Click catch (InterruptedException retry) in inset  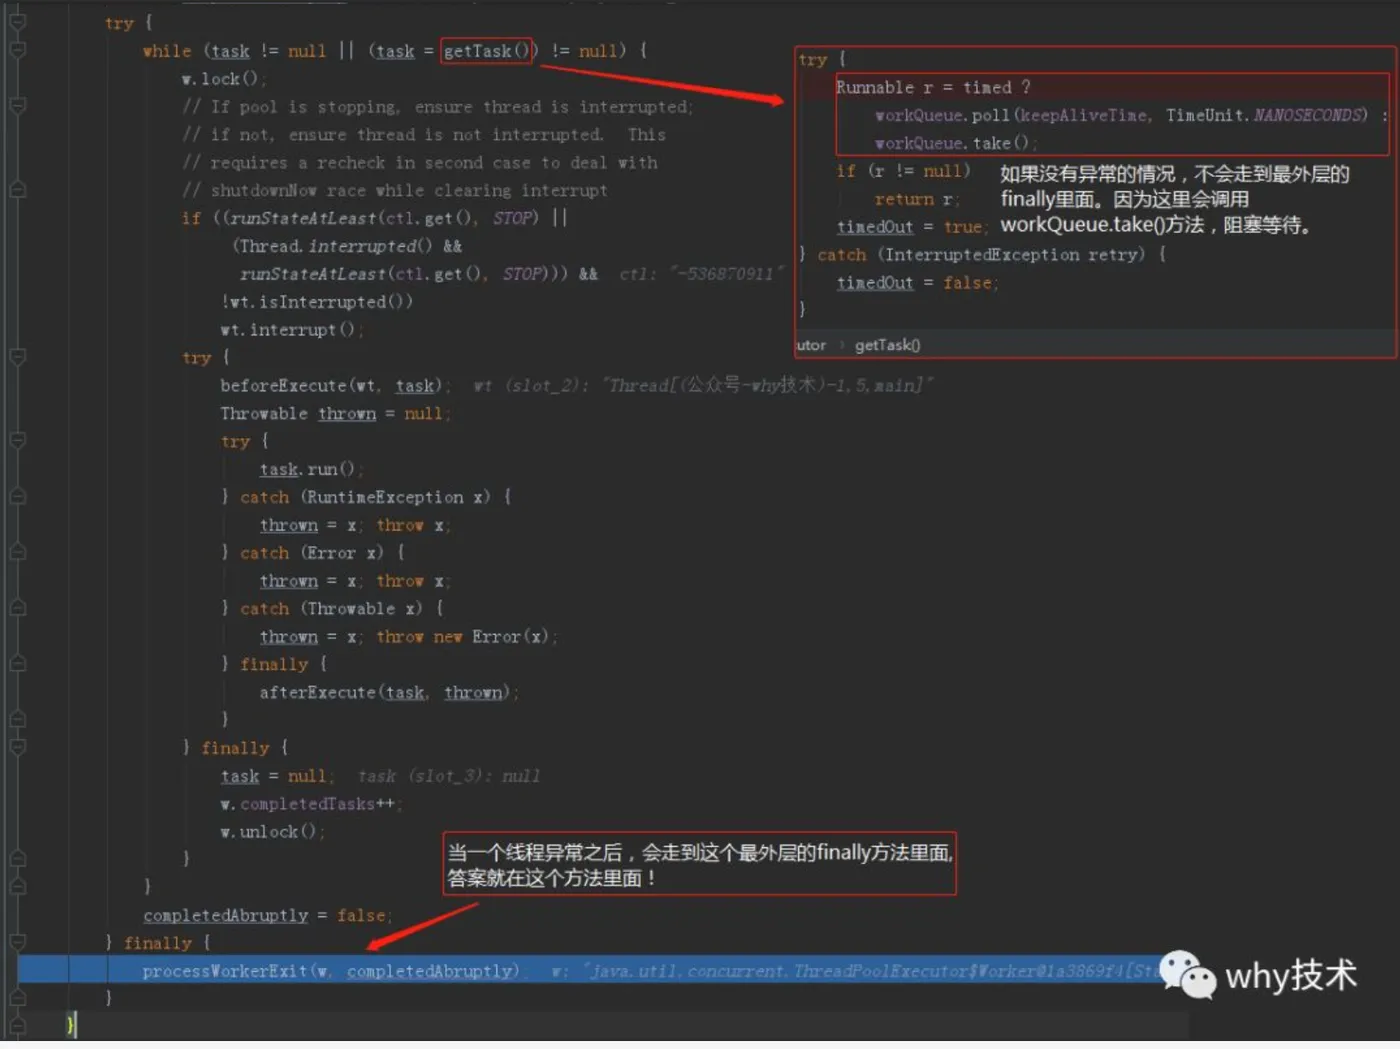click(982, 255)
